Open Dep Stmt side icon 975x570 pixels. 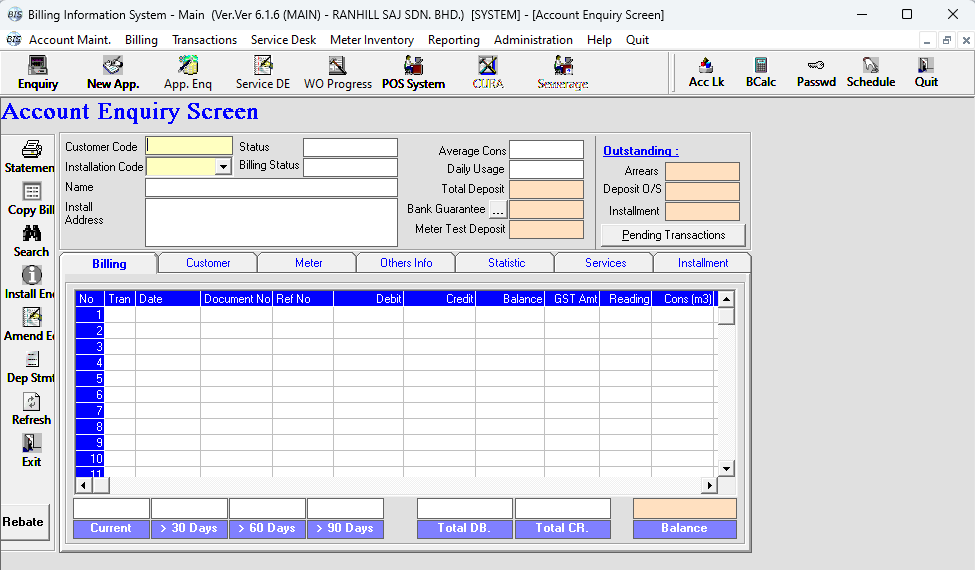coord(31,367)
